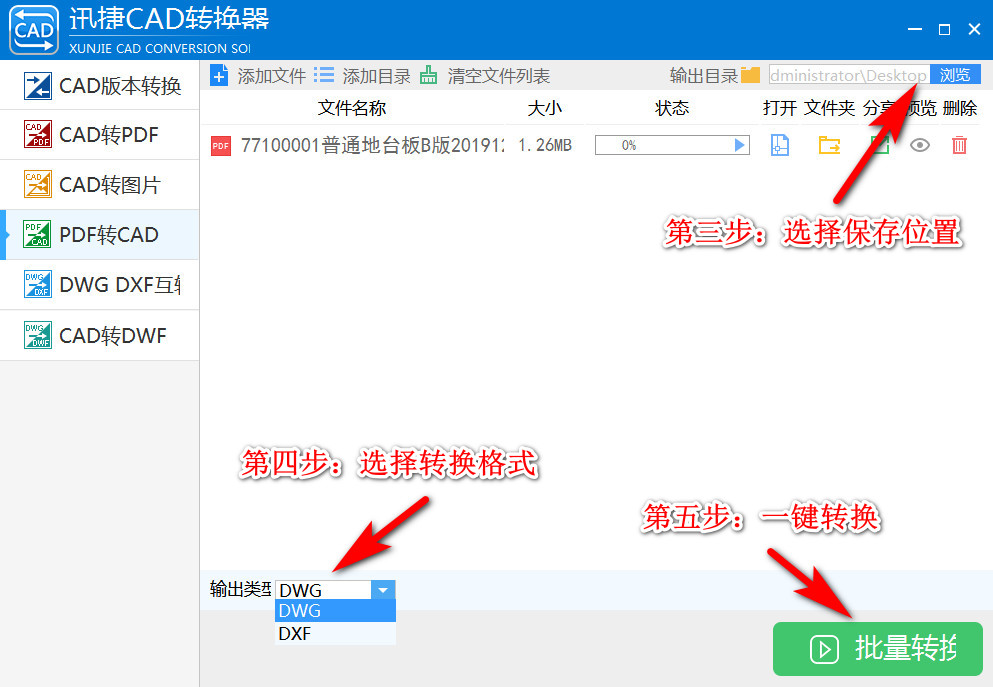993x687 pixels.
Task: Click the CAD转PDF red icon
Action: [37, 134]
